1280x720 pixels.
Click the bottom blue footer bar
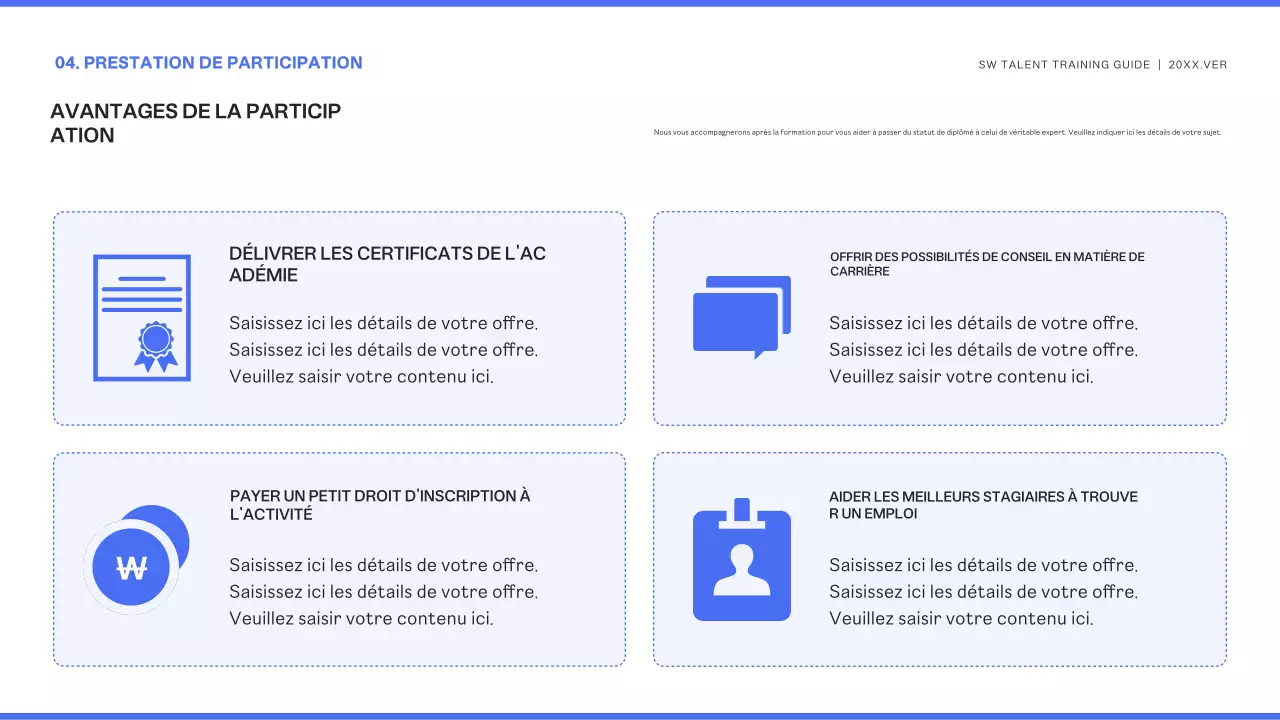point(640,714)
